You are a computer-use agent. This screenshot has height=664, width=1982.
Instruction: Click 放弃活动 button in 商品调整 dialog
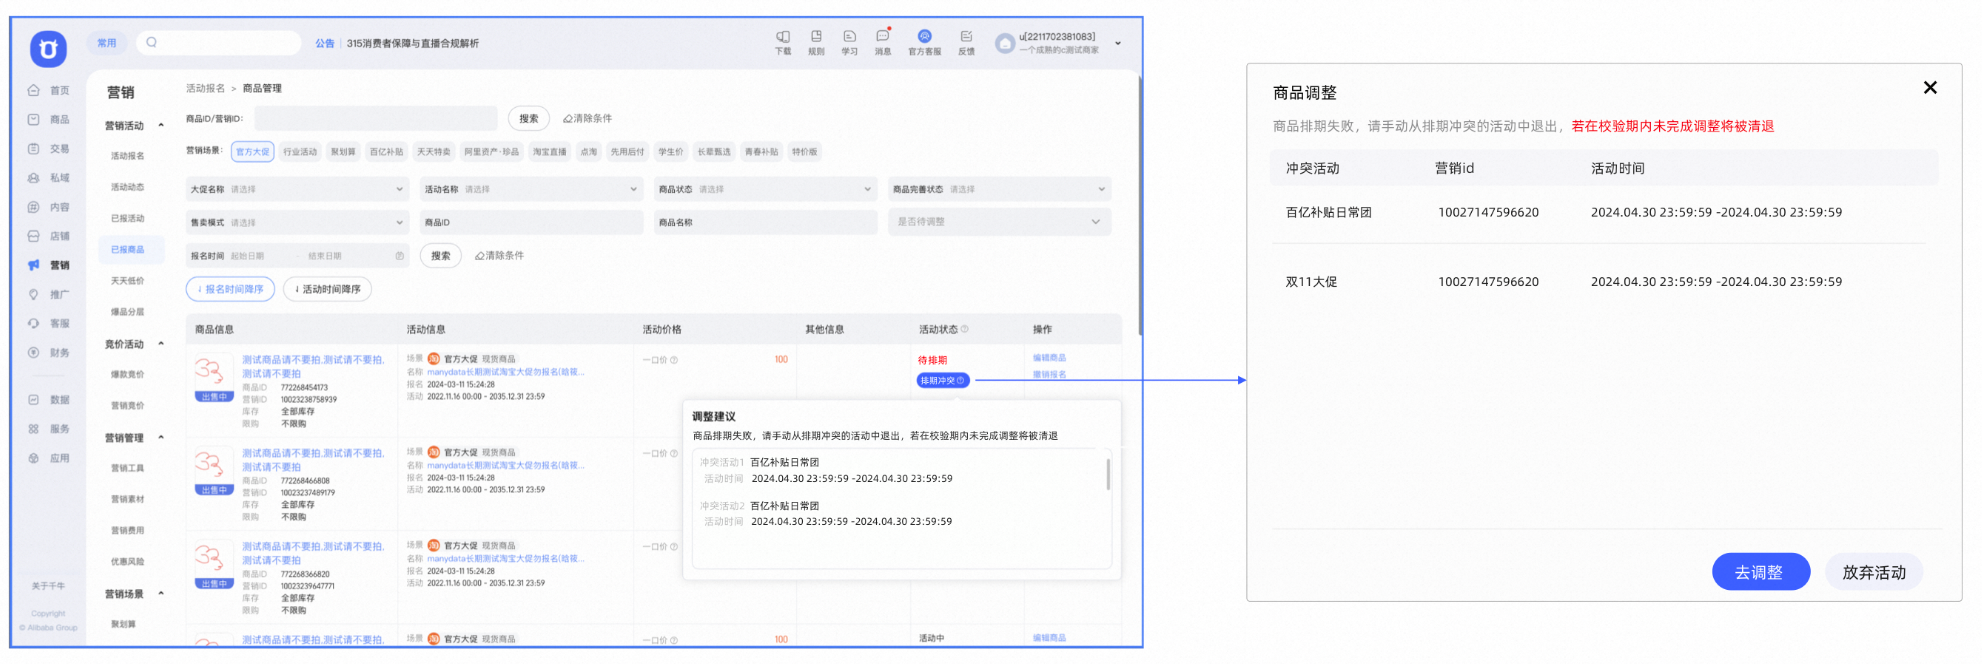tap(1874, 572)
